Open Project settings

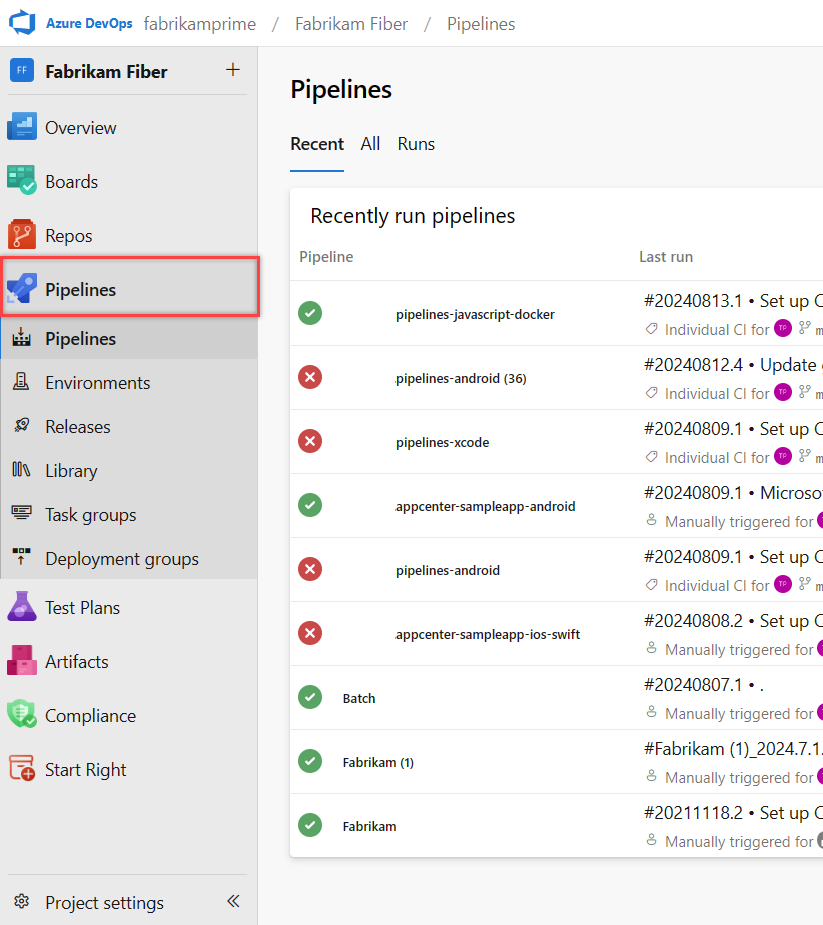pyautogui.click(x=104, y=902)
